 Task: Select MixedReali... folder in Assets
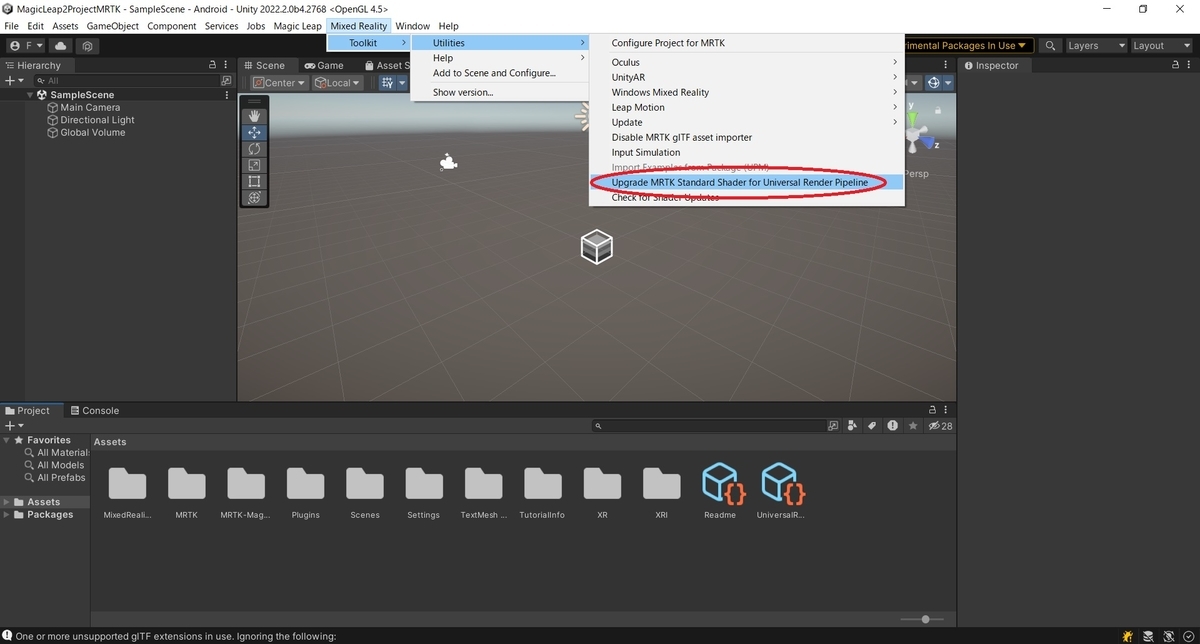pos(127,492)
